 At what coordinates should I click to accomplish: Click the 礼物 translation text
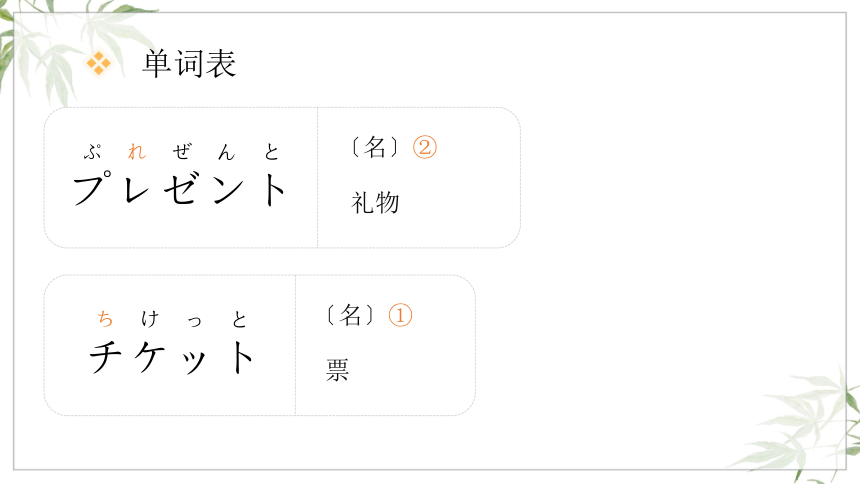tap(375, 203)
